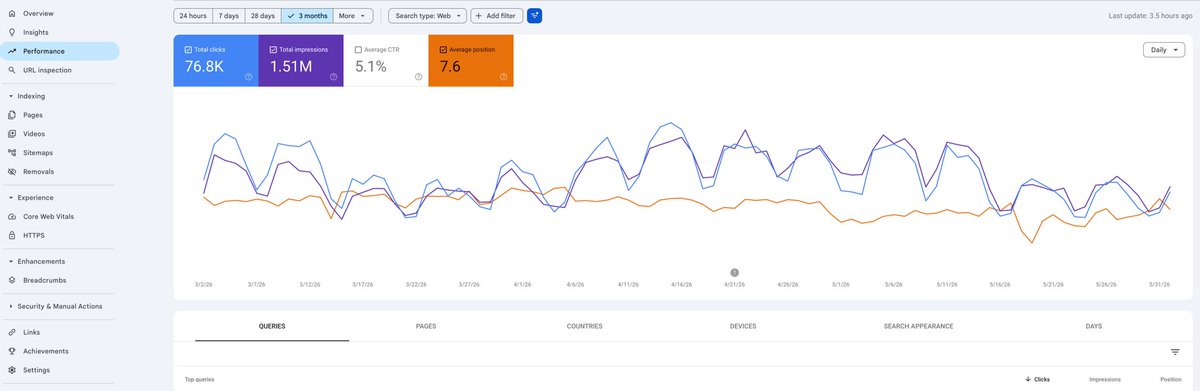Open the HTTPS lock icon

[11, 235]
